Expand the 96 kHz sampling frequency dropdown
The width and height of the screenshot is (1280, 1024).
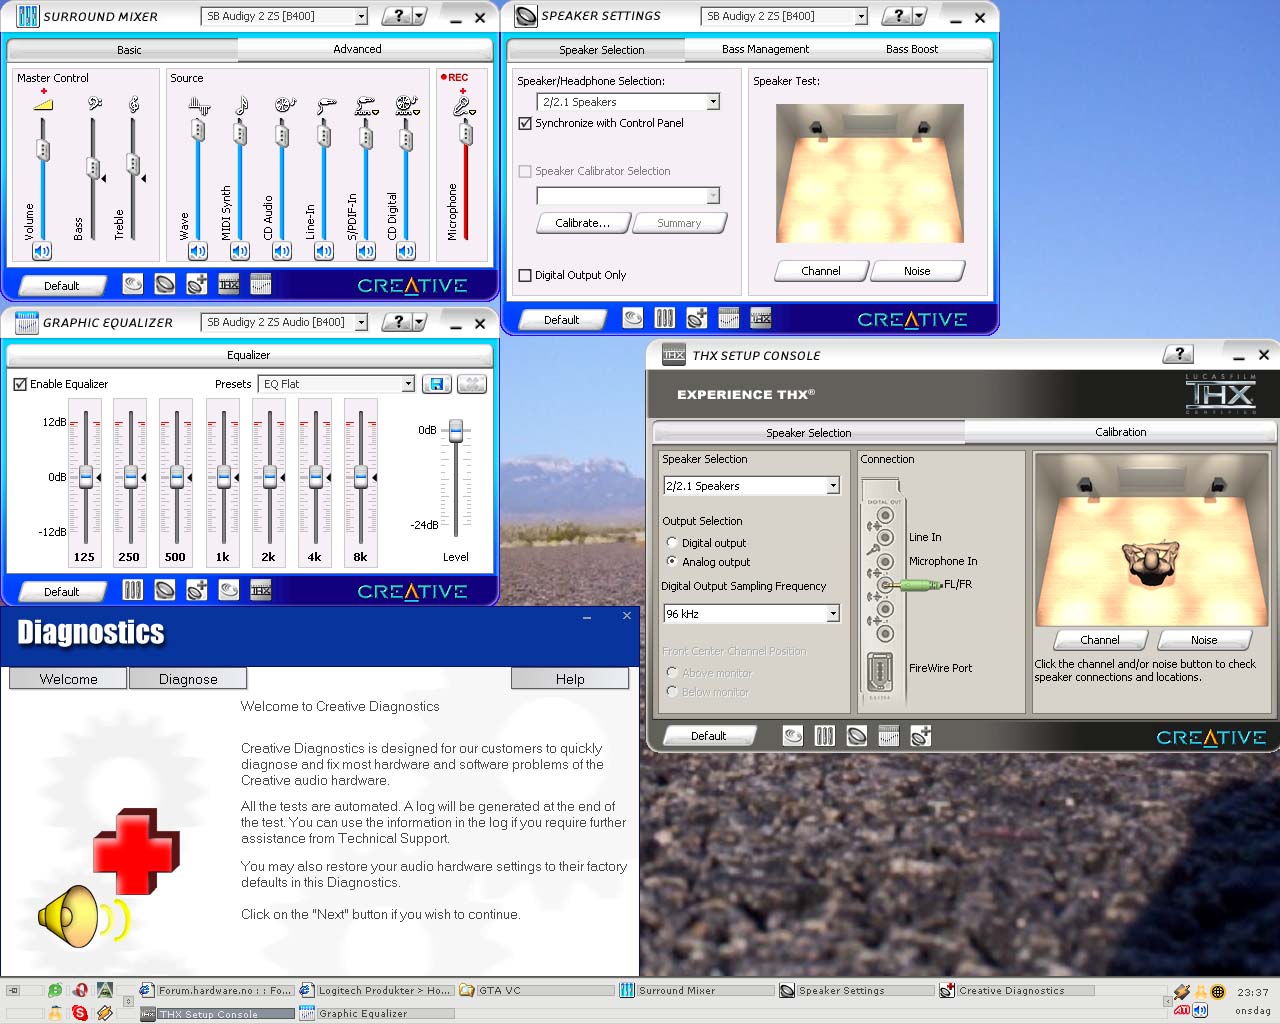click(833, 614)
